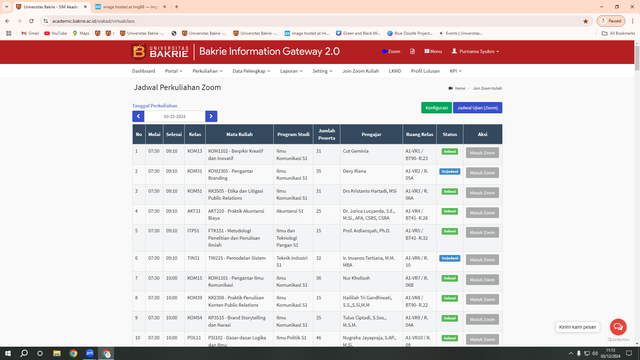The width and height of the screenshot is (640, 360).
Task: Click Join Zoom Kuliah breadcrumb
Action: point(487,88)
